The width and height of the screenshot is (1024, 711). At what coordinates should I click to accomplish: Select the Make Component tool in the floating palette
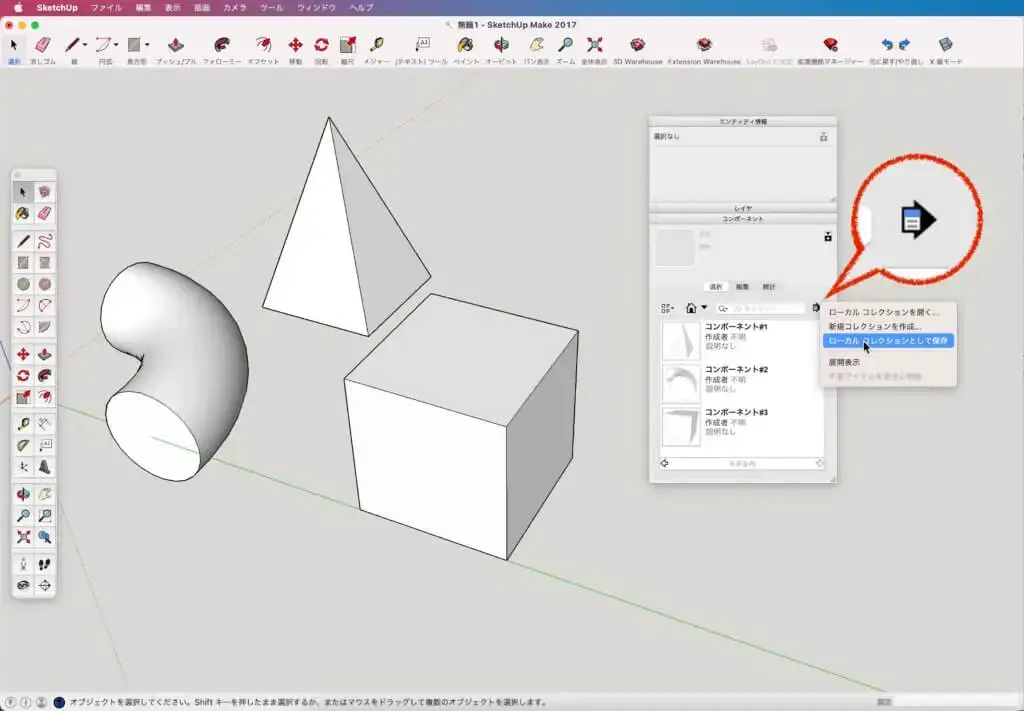44,191
